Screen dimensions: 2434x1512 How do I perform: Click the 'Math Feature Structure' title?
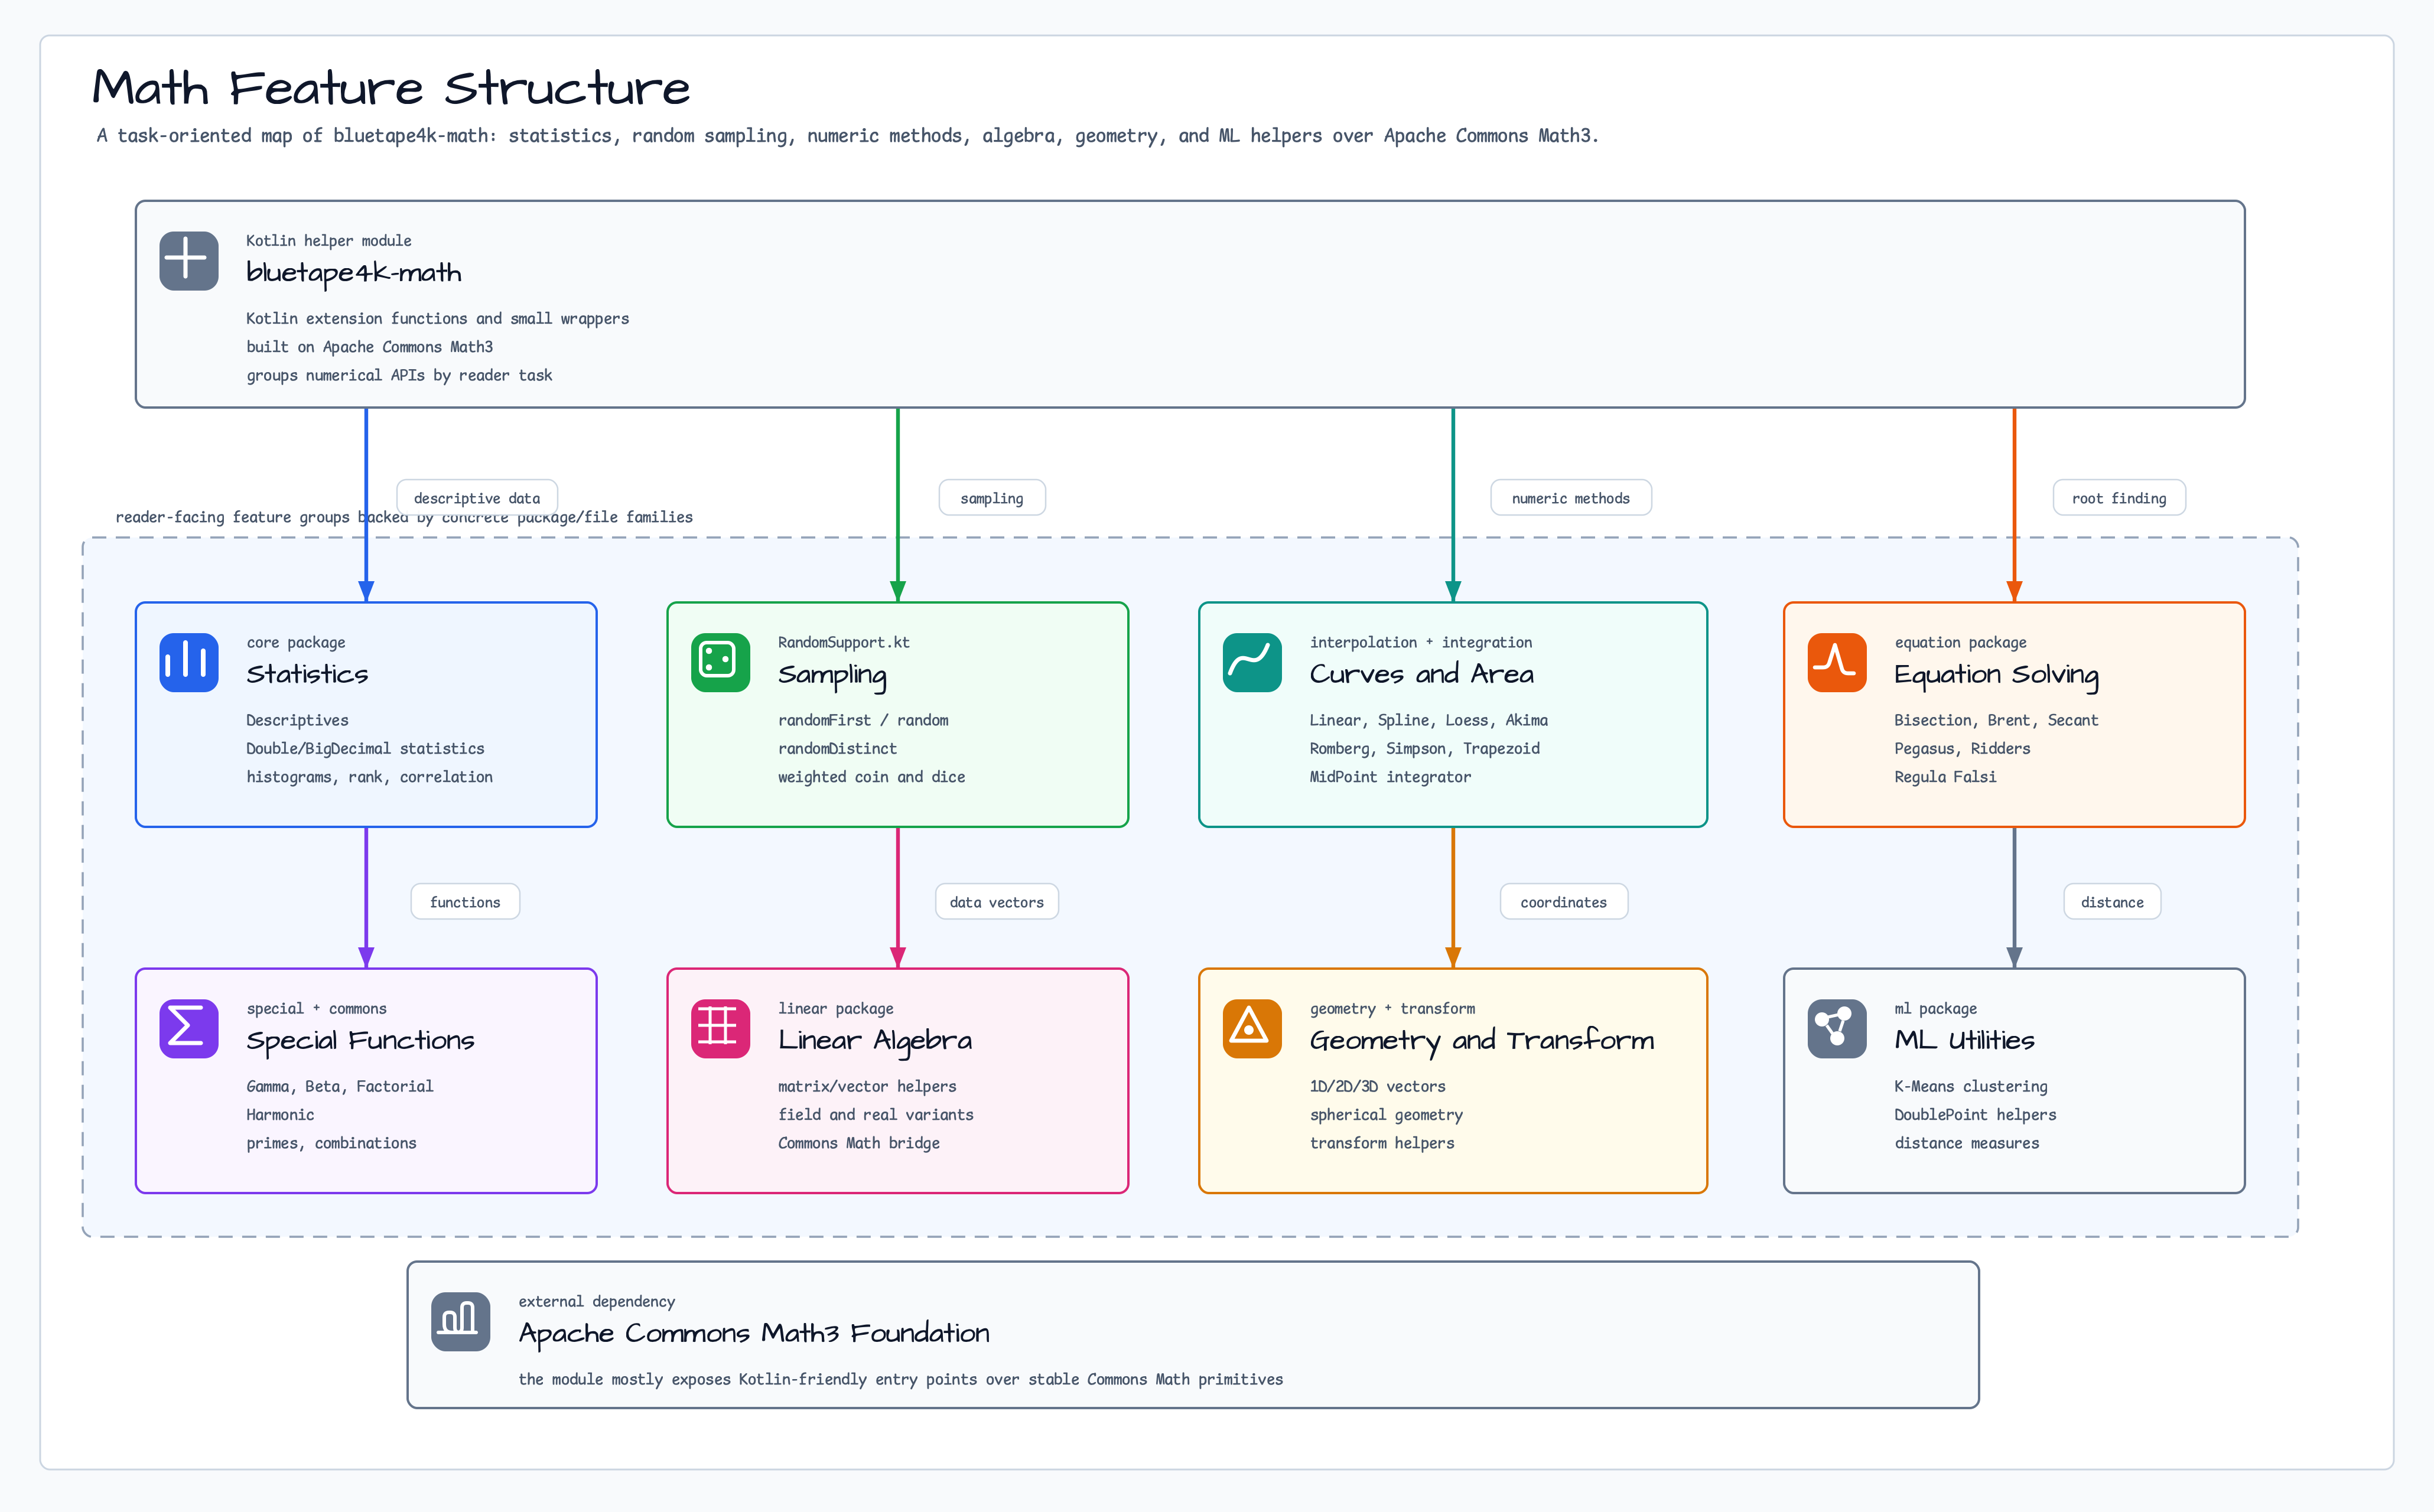point(391,88)
